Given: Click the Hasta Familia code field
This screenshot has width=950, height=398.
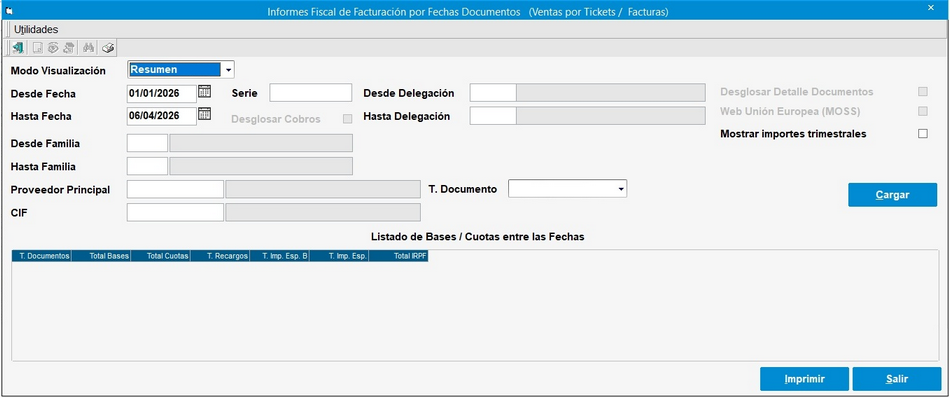Looking at the screenshot, I should (147, 166).
